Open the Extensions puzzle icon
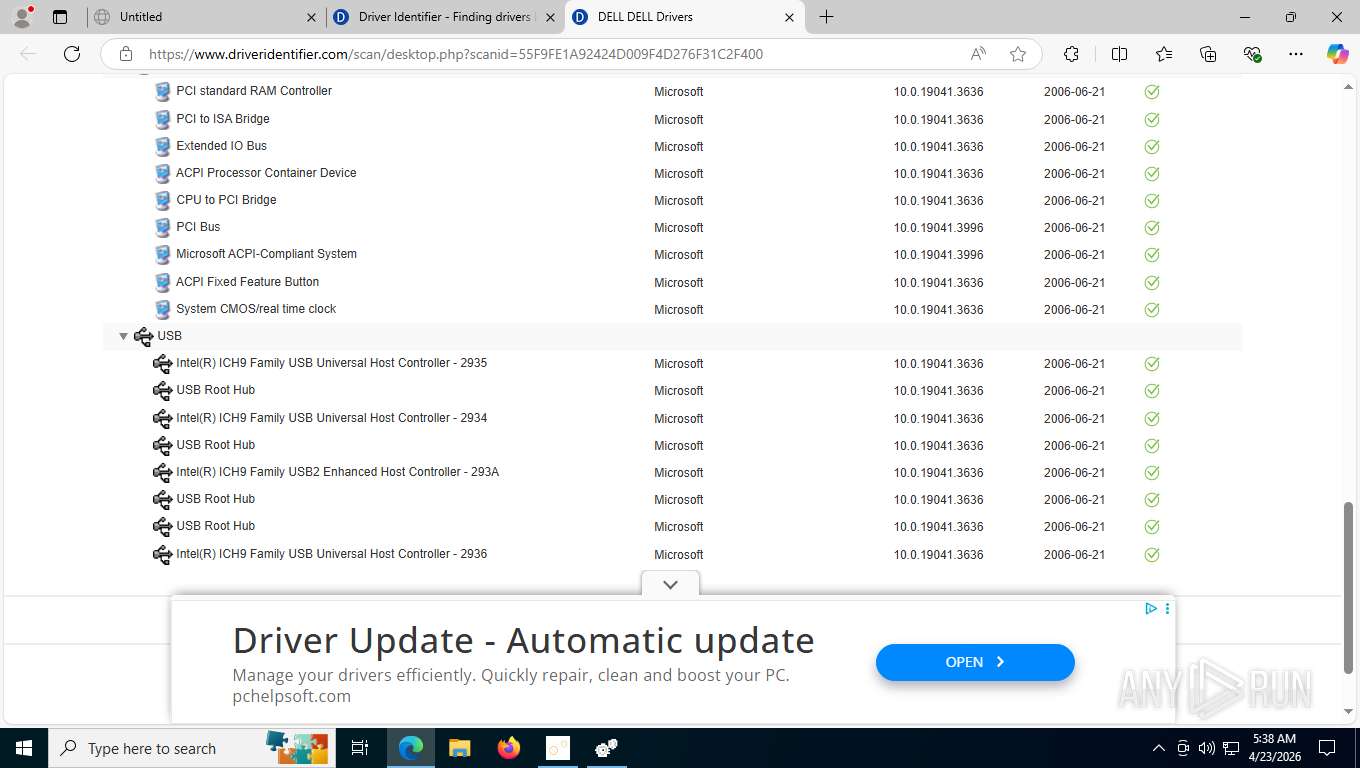Image resolution: width=1360 pixels, height=768 pixels. click(1071, 54)
